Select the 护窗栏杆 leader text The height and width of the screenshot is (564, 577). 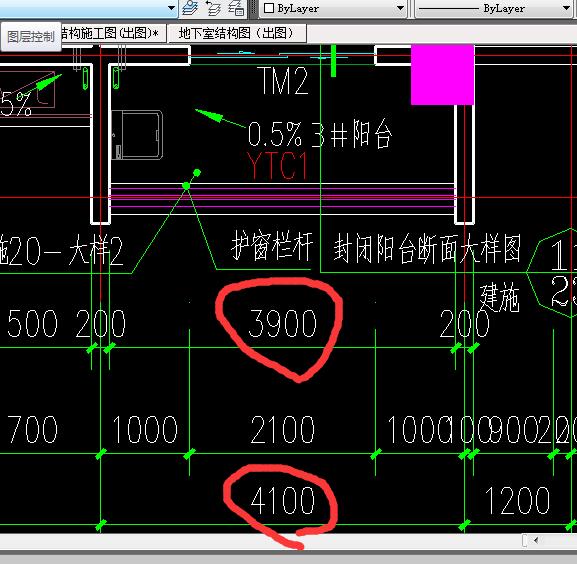[272, 246]
